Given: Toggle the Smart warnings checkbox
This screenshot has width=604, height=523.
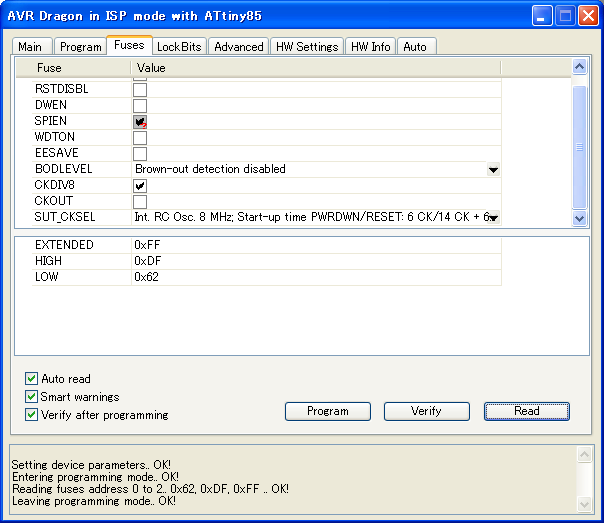Looking at the screenshot, I should pyautogui.click(x=31, y=396).
